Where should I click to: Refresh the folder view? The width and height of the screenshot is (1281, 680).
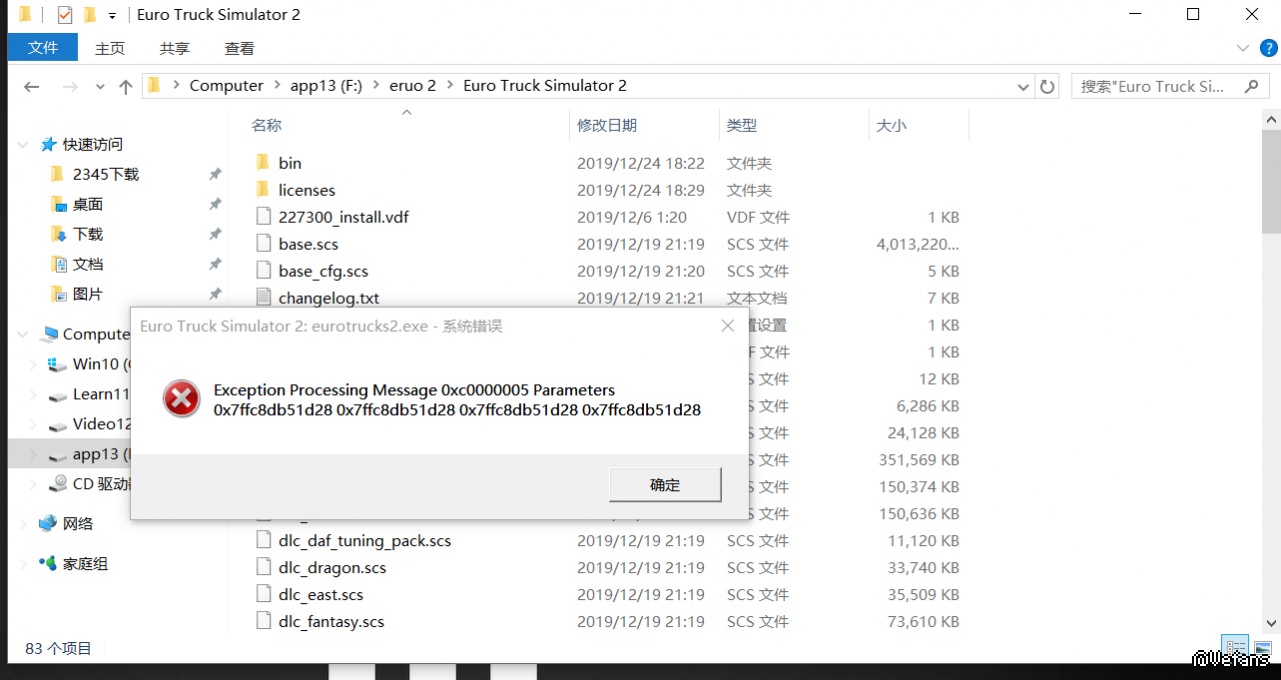pyautogui.click(x=1047, y=86)
